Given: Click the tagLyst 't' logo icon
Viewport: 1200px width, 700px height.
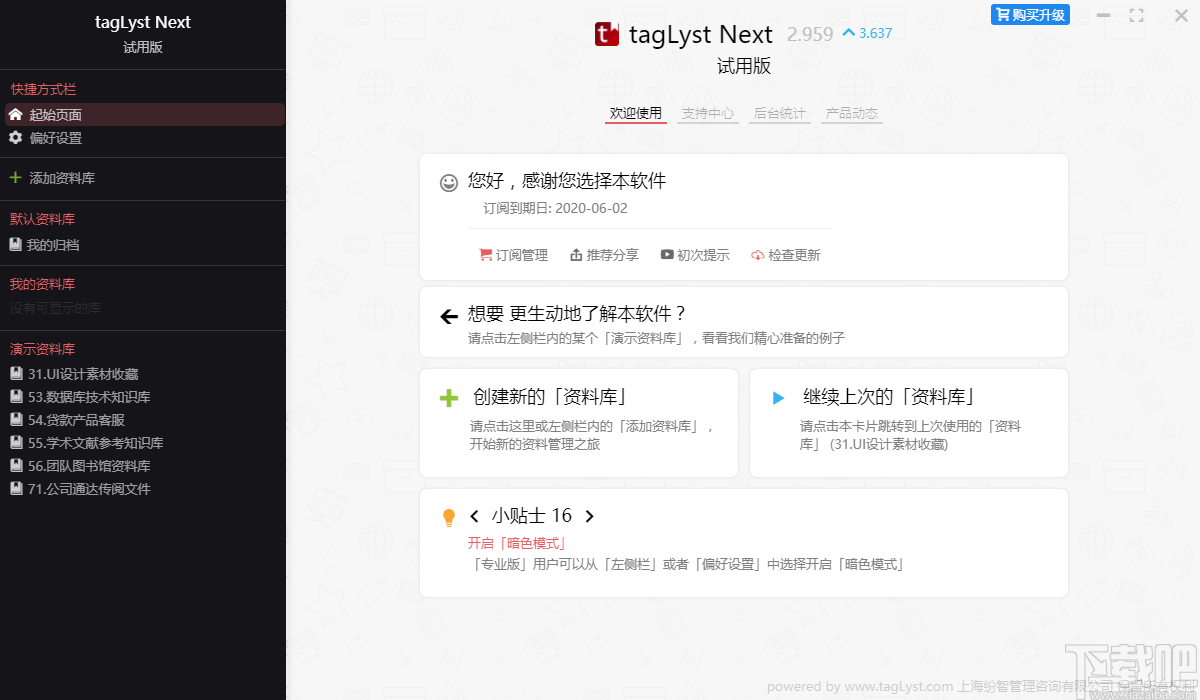Looking at the screenshot, I should coord(607,34).
